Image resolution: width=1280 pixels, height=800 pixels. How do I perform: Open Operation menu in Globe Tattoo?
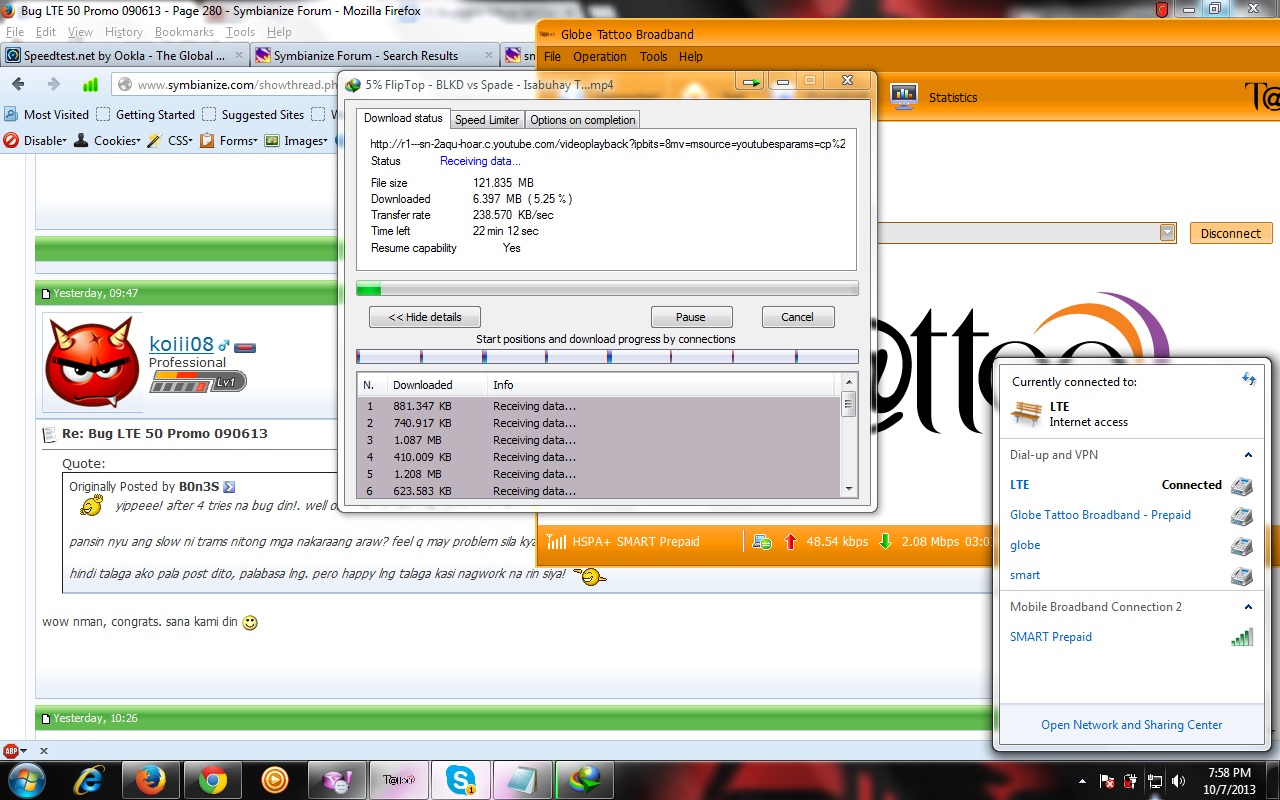[x=600, y=57]
